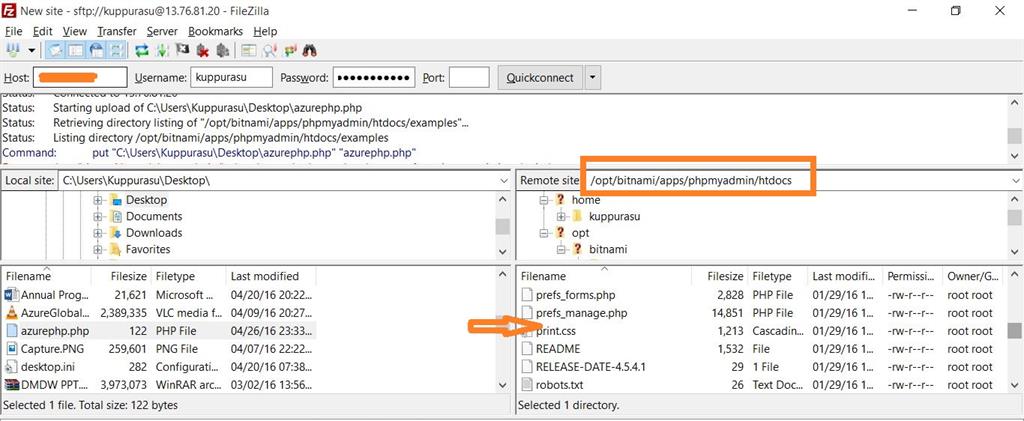Viewport: 1024px width, 421px height.
Task: Toggle directory comparison magnifier icon
Action: click(x=269, y=50)
